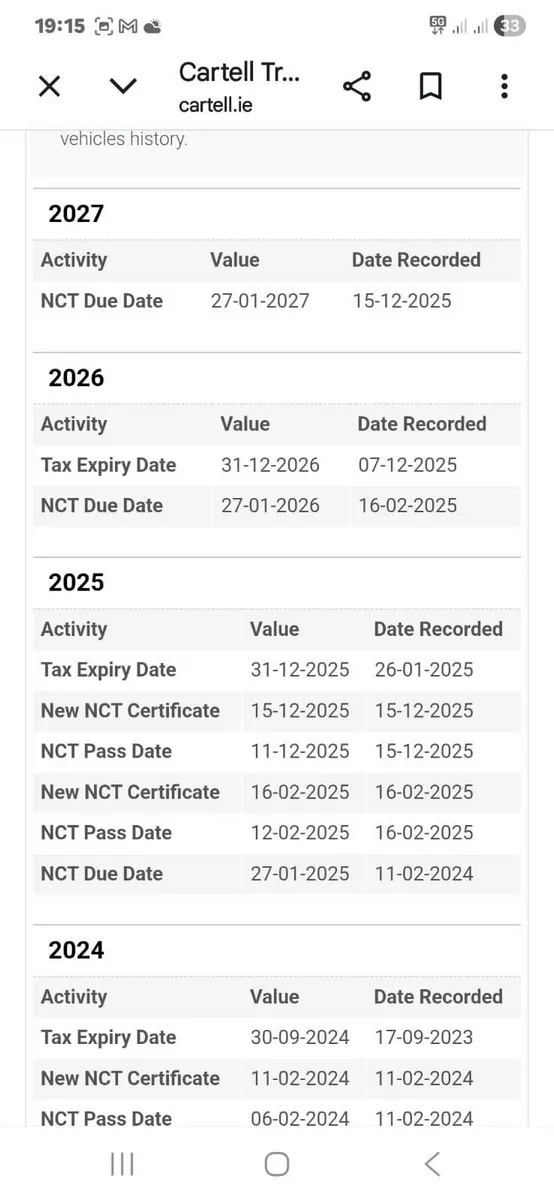The height and width of the screenshot is (1200, 554).
Task: Tap the 27-01-2027 NCT Due Date value
Action: coord(260,301)
